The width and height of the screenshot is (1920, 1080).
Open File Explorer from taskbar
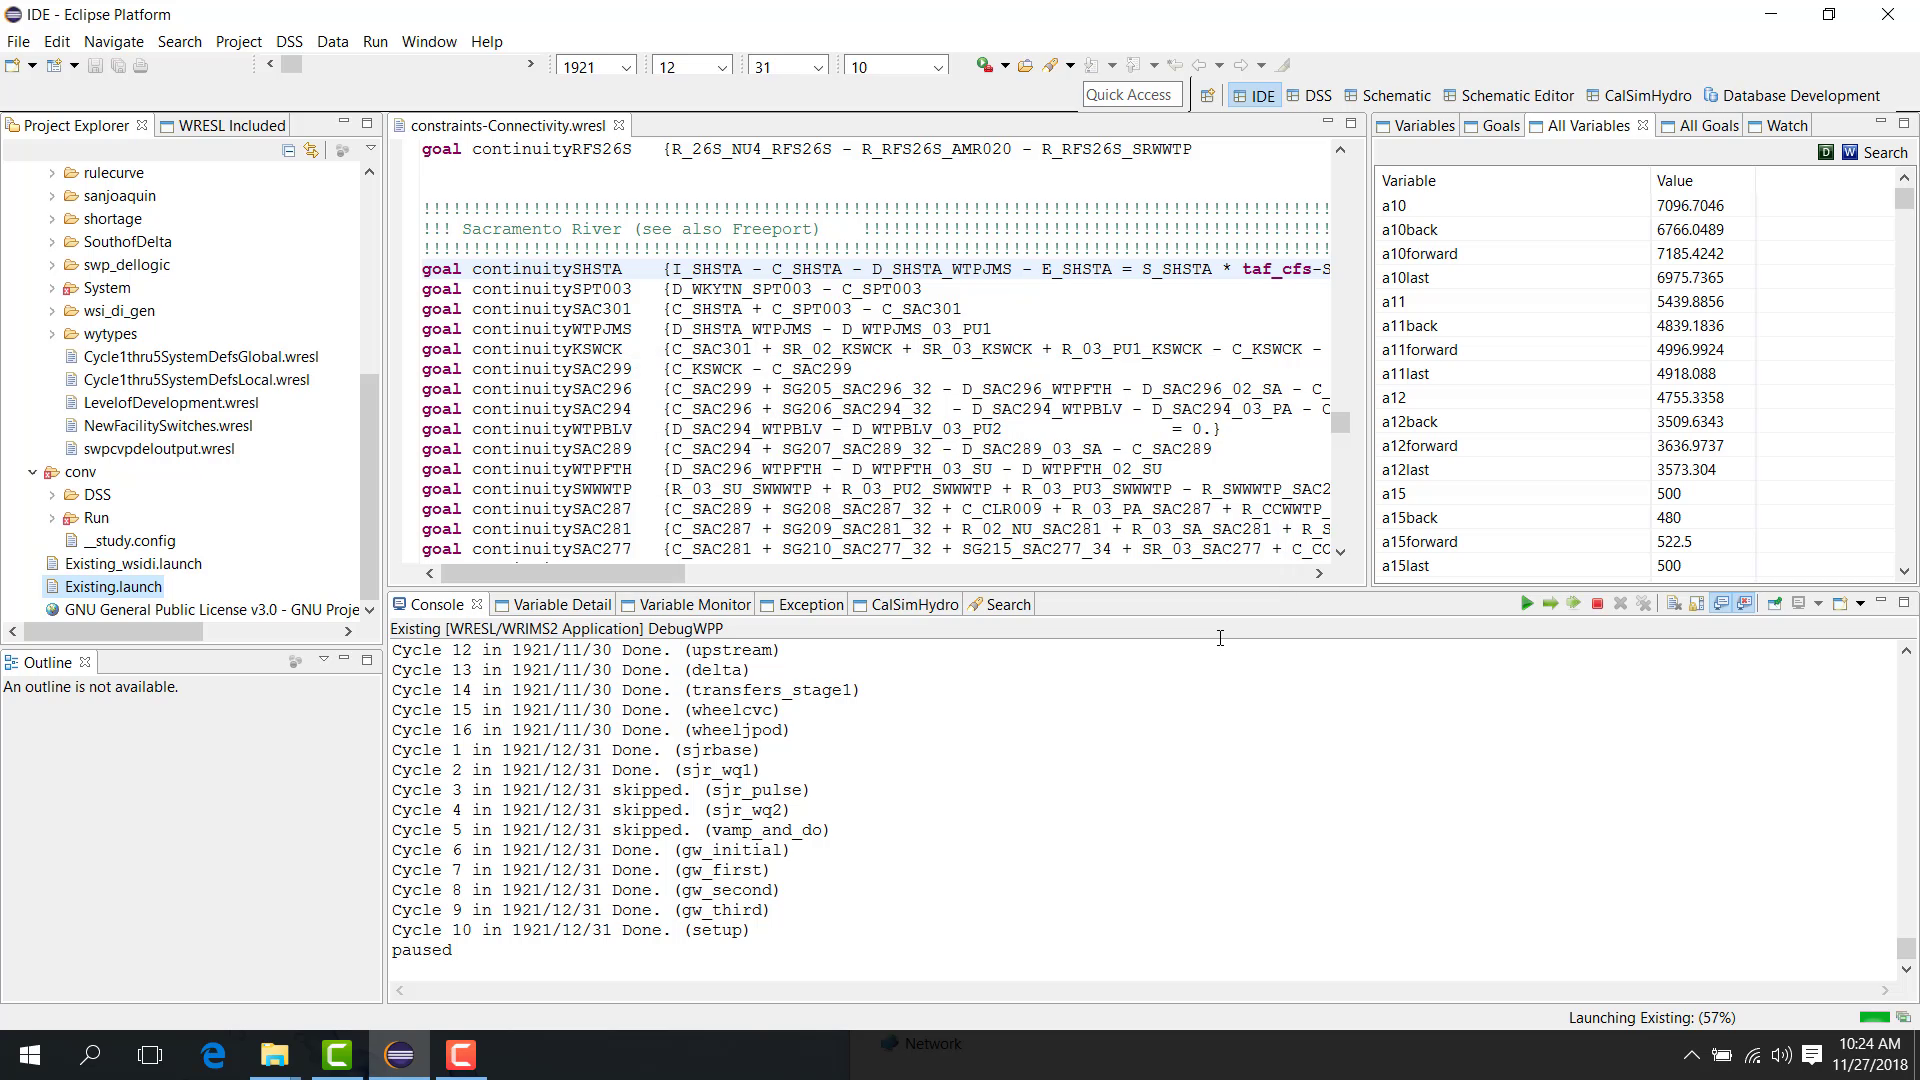tap(275, 1055)
